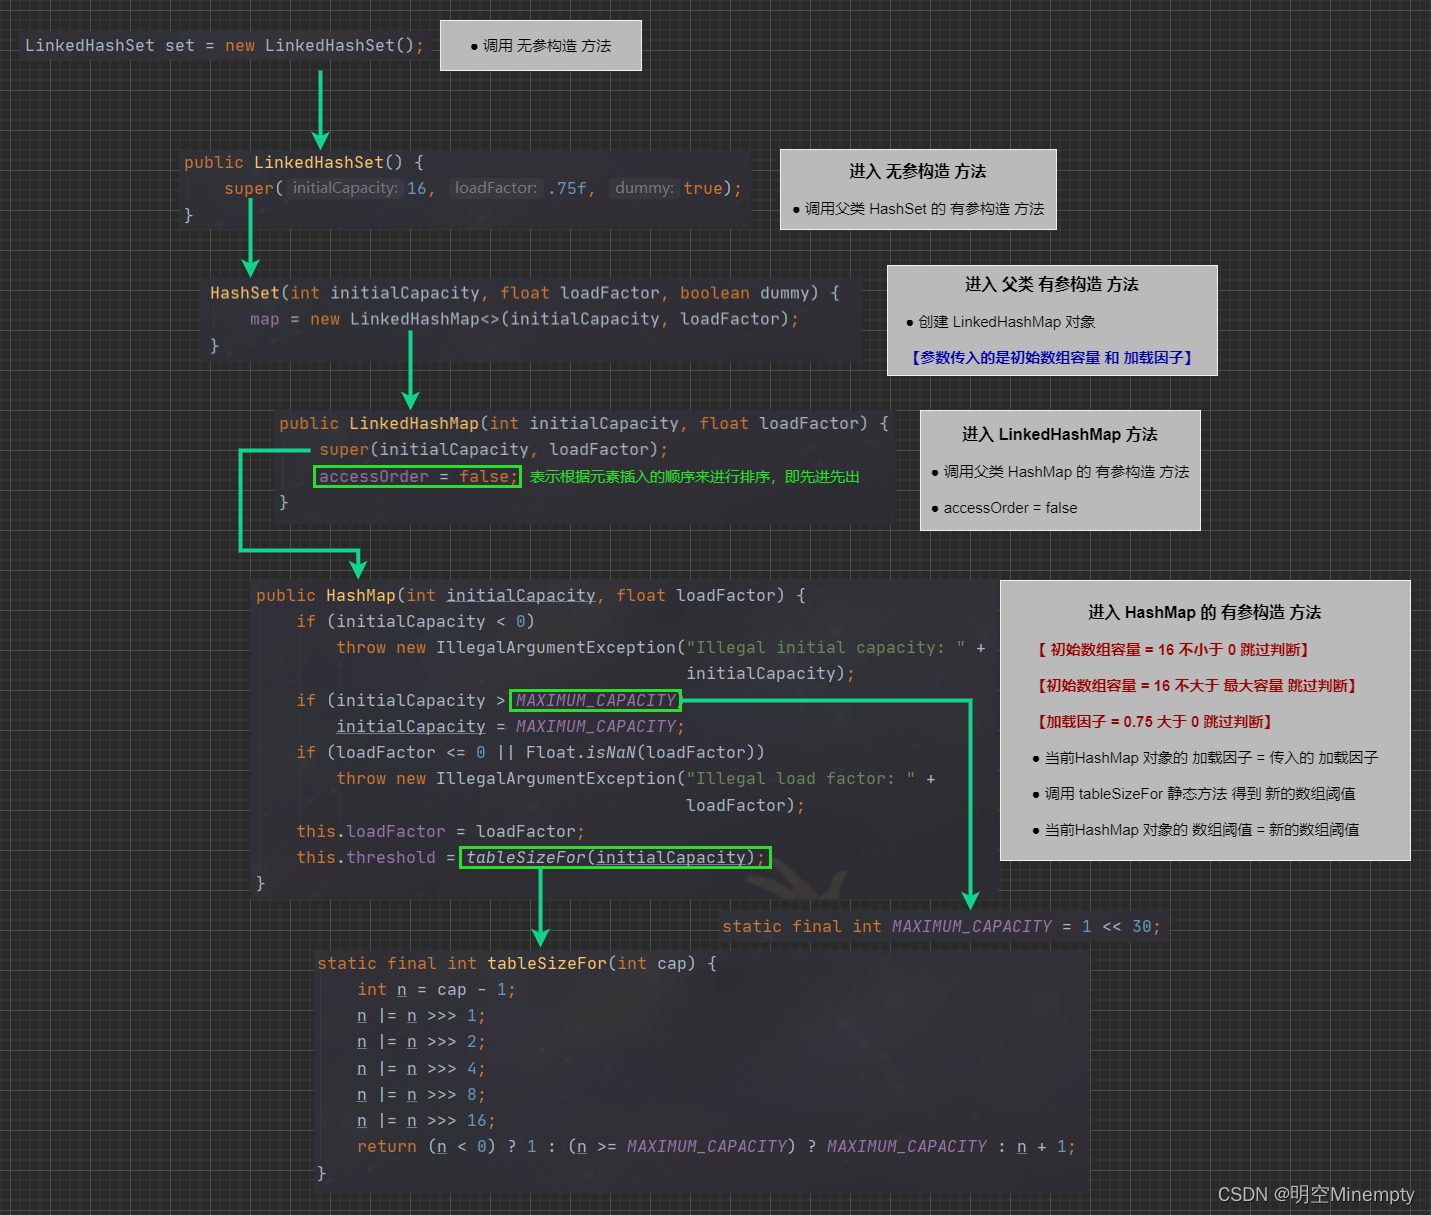Click the 'map = new LinkedHashMap<>' assignment line

coord(525,319)
